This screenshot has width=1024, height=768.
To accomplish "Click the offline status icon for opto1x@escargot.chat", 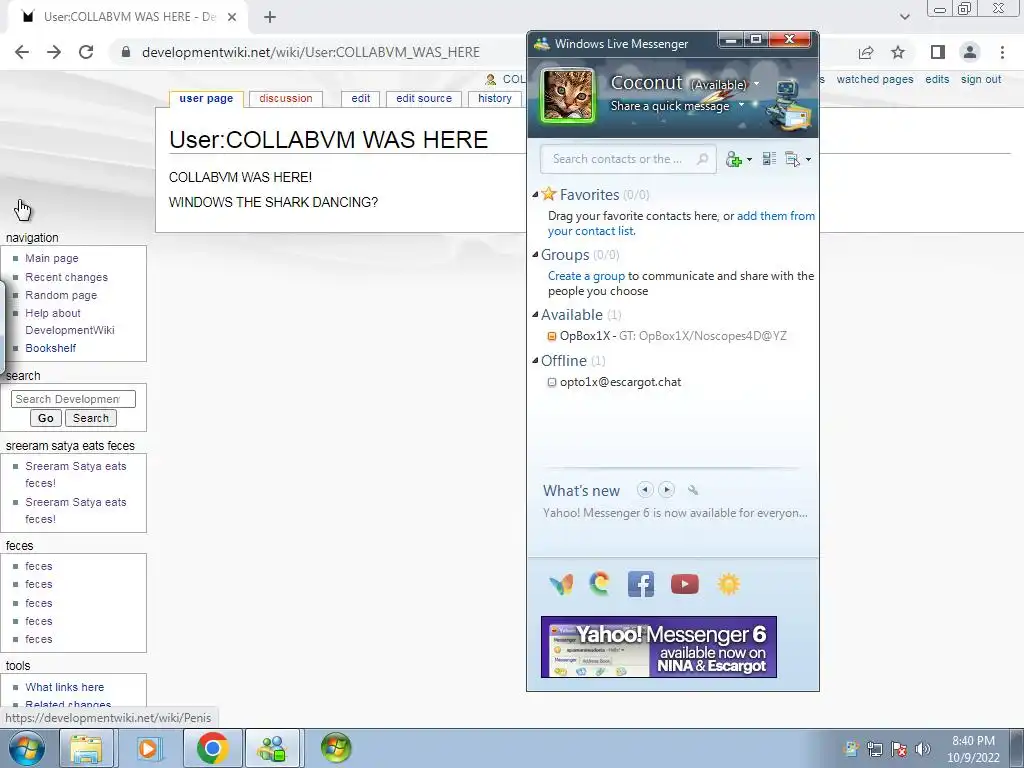I will 552,383.
